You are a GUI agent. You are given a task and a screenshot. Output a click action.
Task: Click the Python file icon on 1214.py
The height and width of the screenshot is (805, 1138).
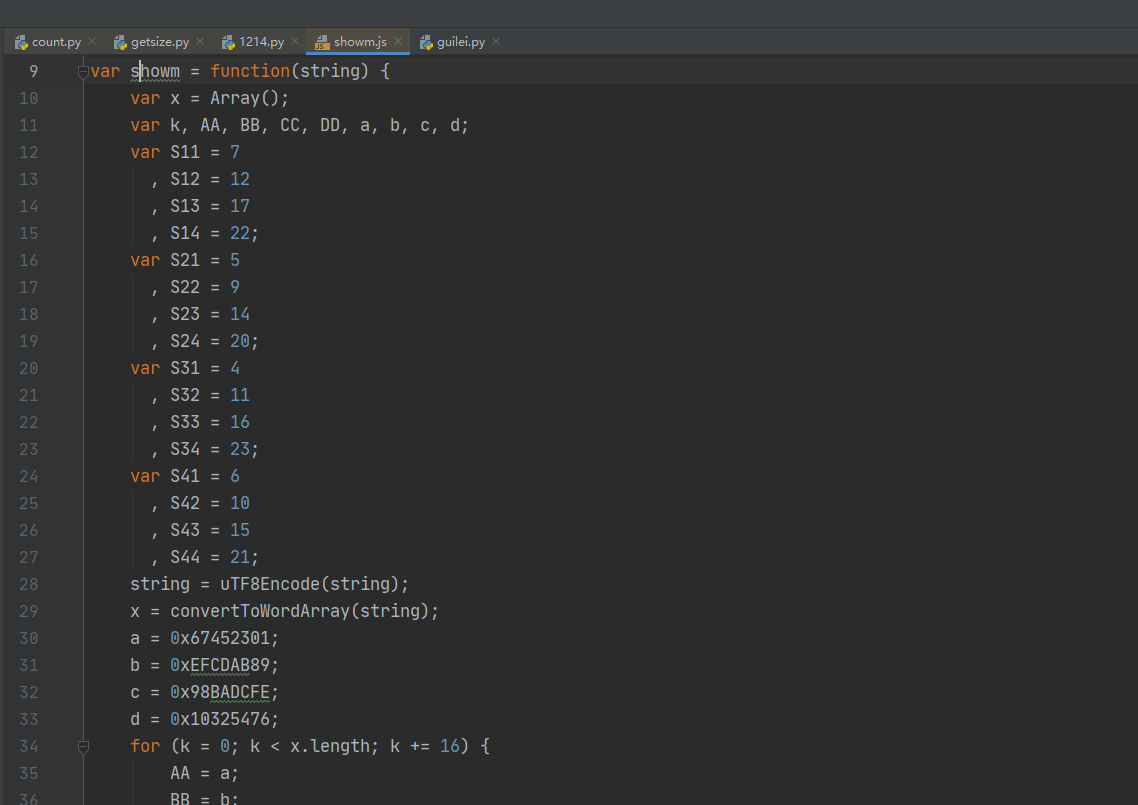tap(229, 43)
